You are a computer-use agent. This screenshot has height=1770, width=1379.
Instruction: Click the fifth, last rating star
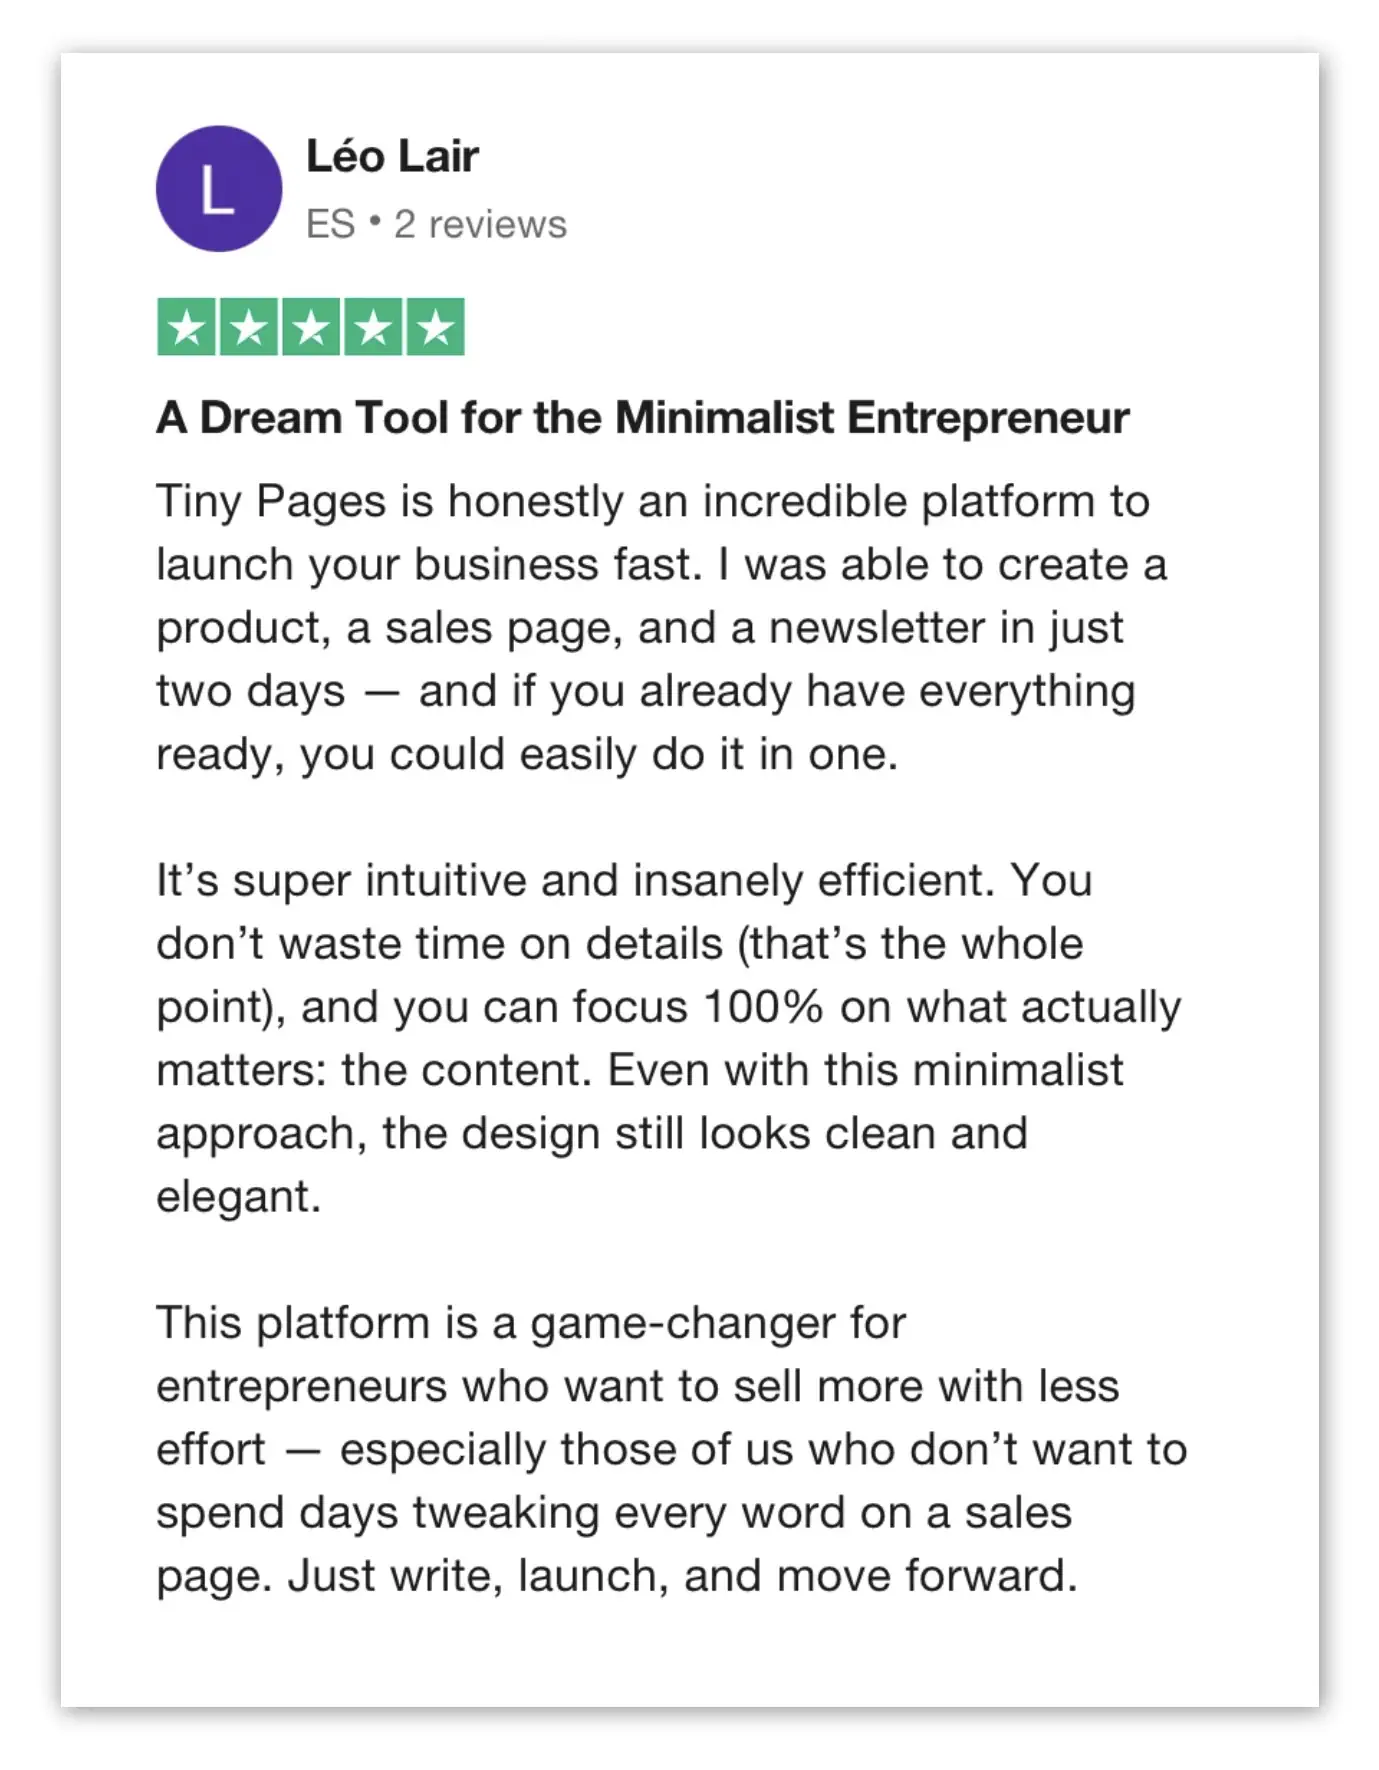pyautogui.click(x=435, y=327)
